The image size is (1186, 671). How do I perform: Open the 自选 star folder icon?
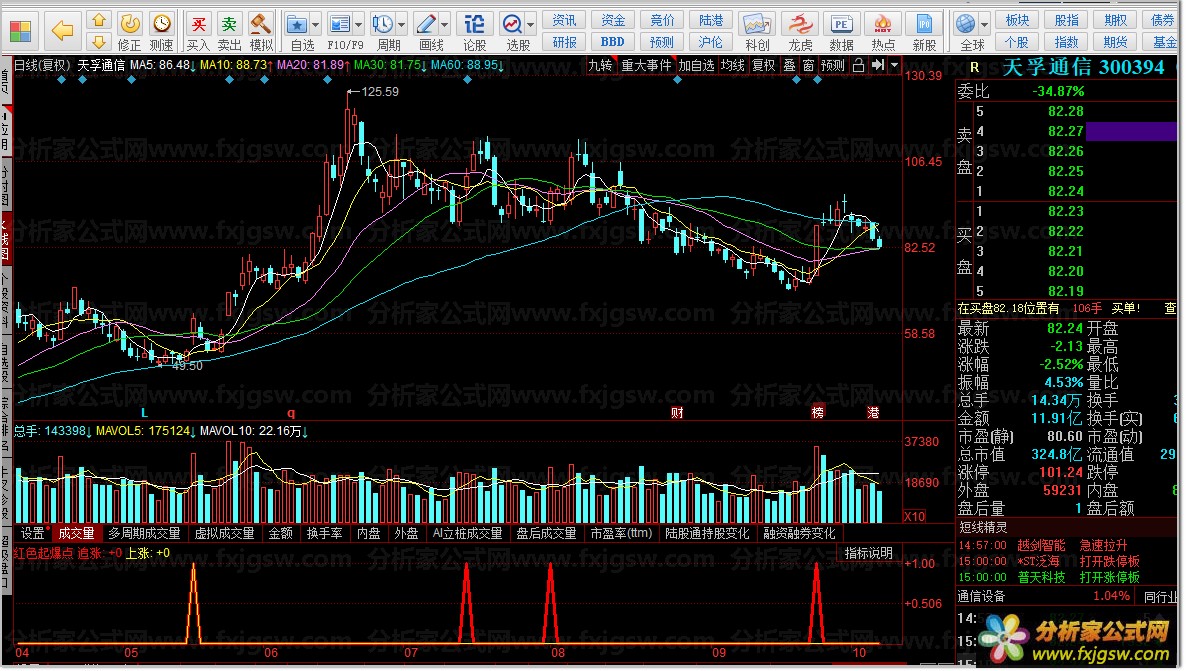(x=296, y=24)
